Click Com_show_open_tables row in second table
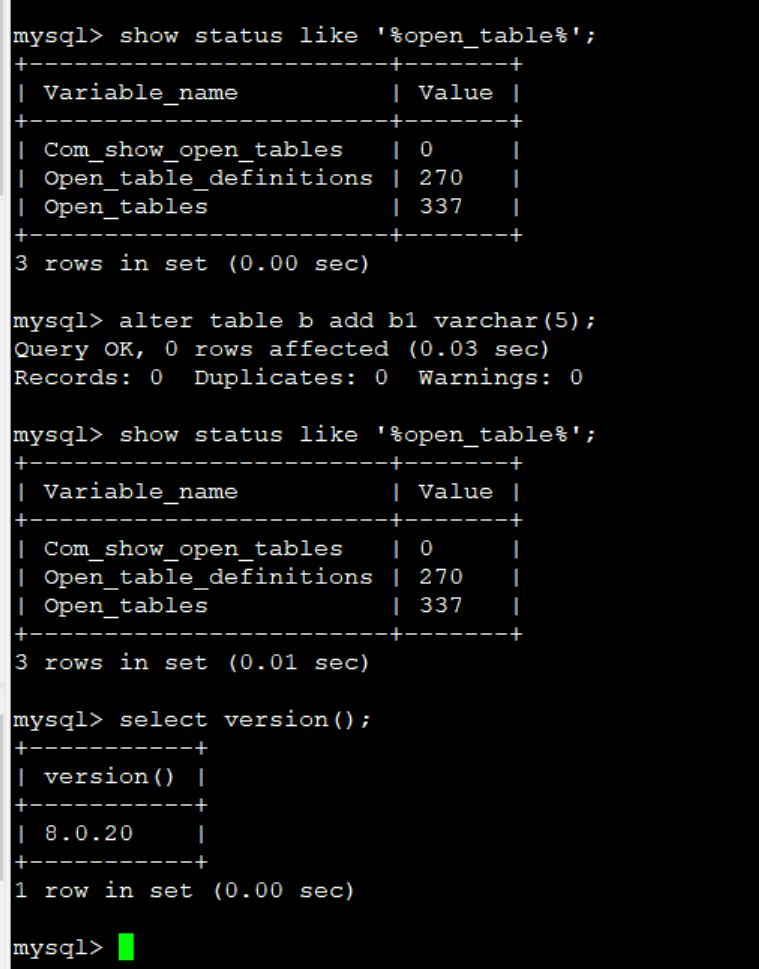This screenshot has width=759, height=969. click(x=268, y=549)
